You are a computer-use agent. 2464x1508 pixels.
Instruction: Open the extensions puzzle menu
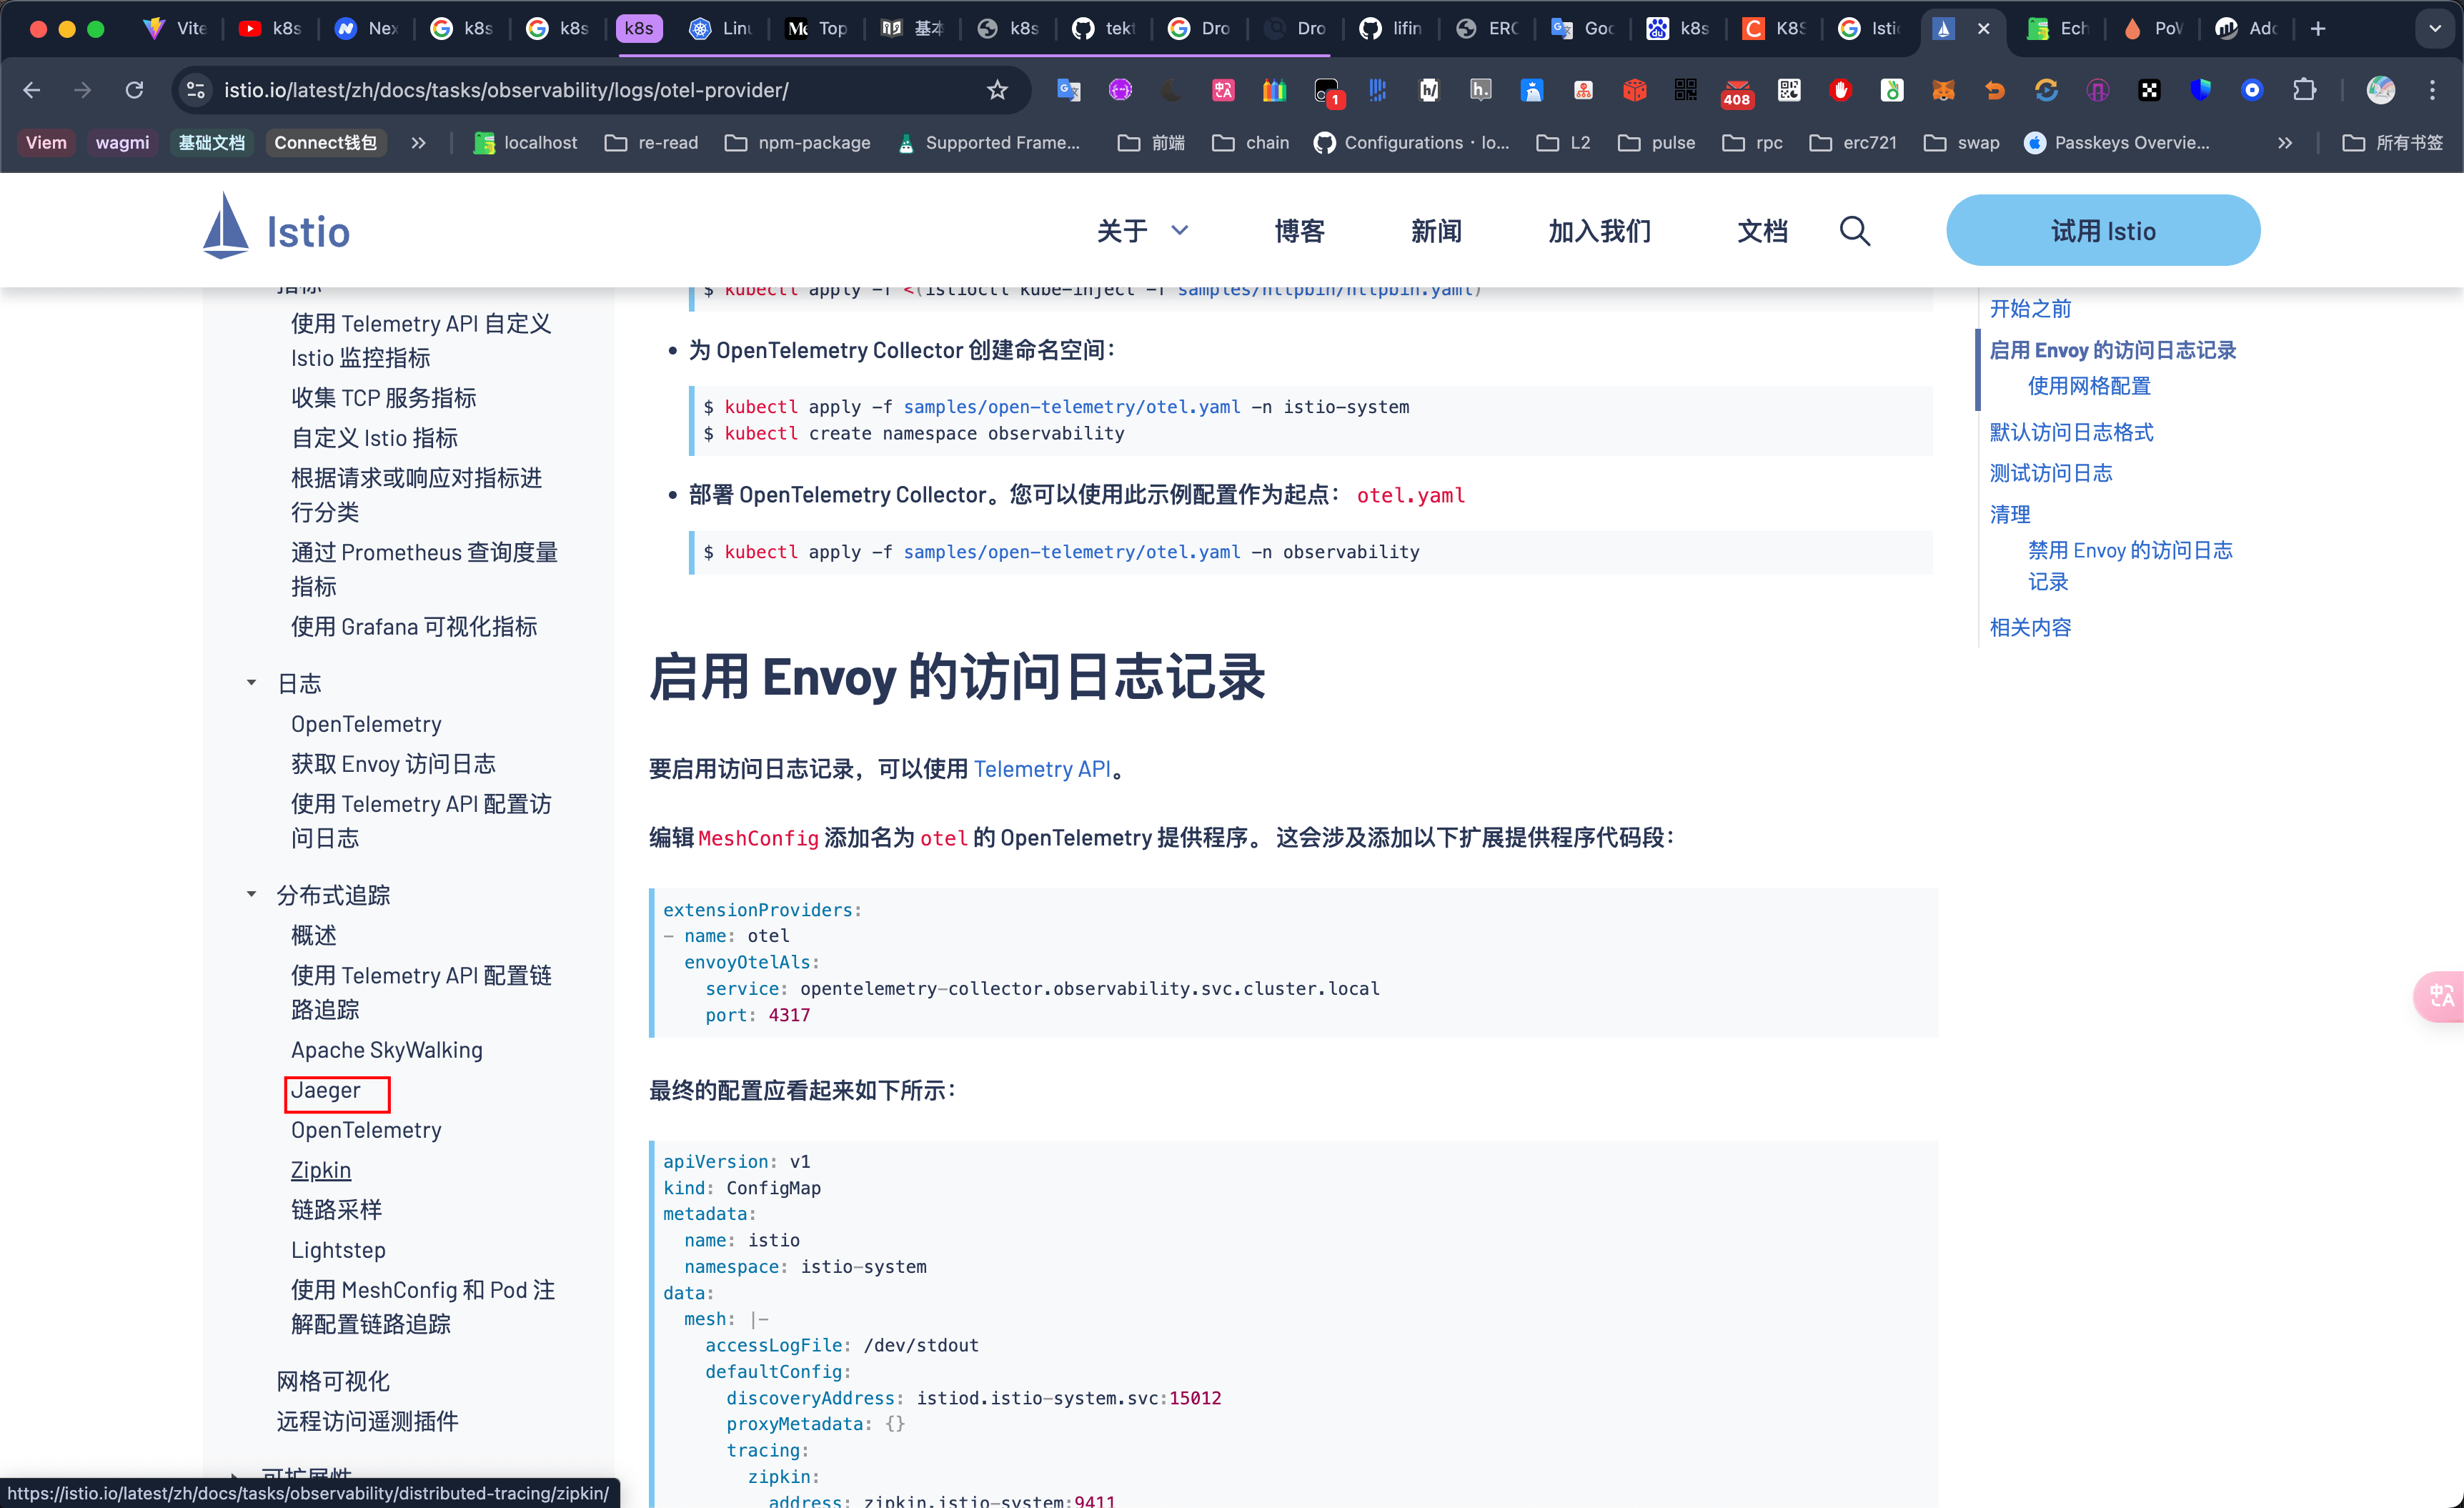[2304, 90]
